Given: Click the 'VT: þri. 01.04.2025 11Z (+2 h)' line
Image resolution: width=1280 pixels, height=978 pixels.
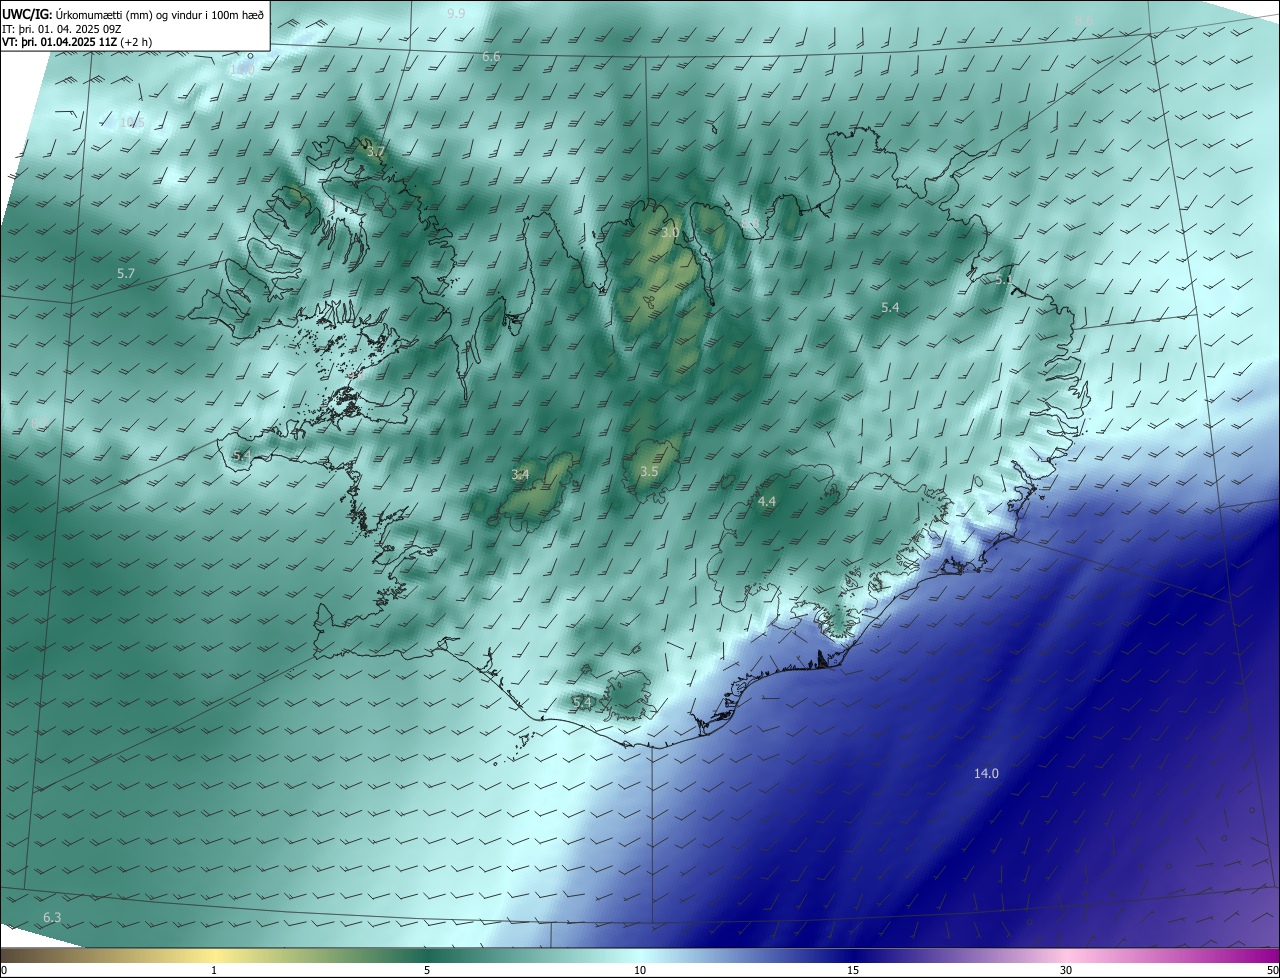Looking at the screenshot, I should (77, 42).
